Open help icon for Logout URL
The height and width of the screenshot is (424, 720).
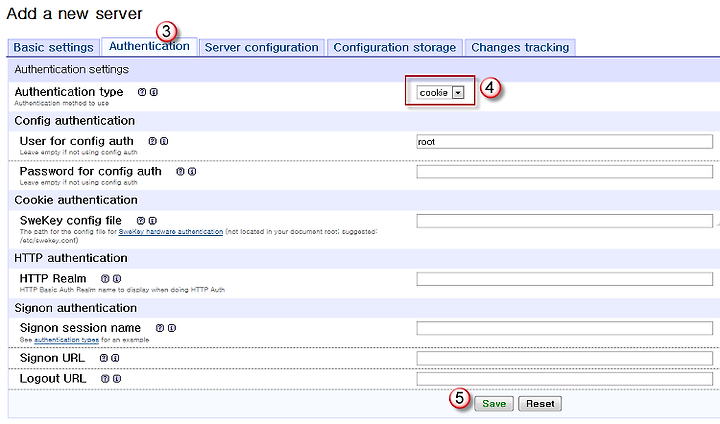(105, 379)
